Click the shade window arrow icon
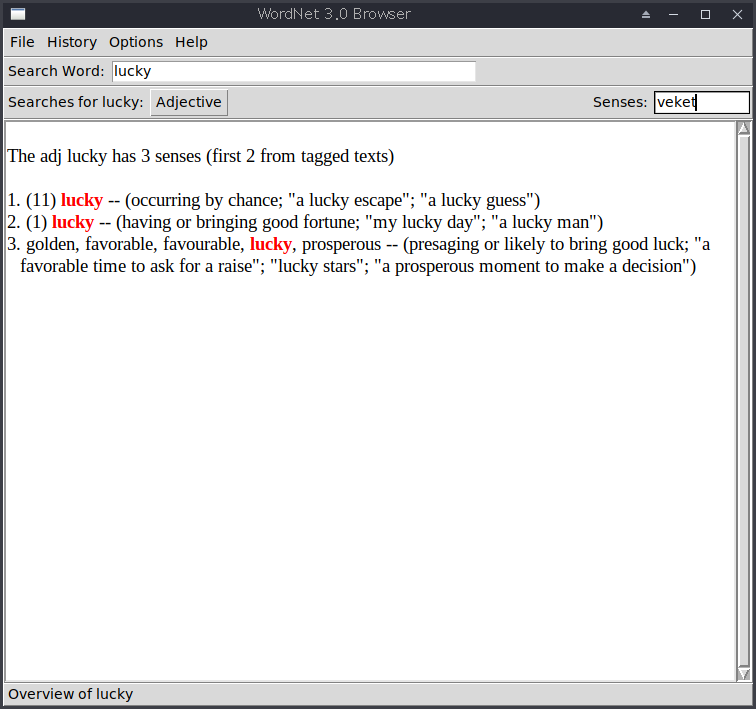The width and height of the screenshot is (756, 709). pos(646,14)
